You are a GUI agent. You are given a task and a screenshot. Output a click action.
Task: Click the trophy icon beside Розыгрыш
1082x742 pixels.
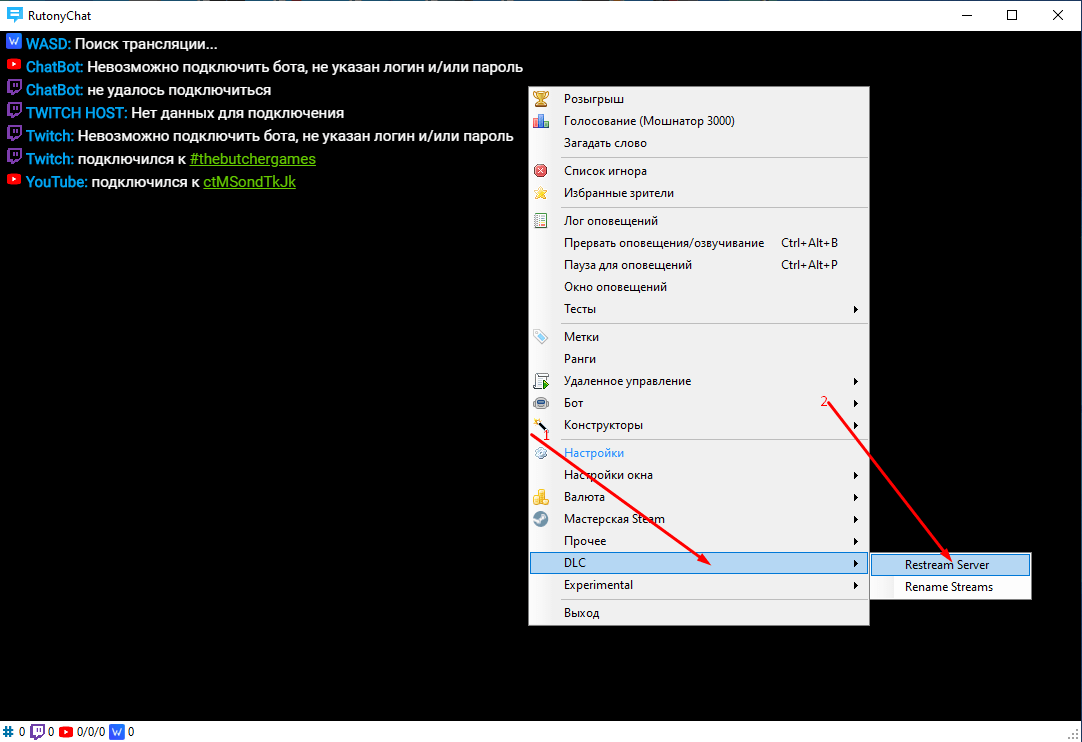pos(541,99)
